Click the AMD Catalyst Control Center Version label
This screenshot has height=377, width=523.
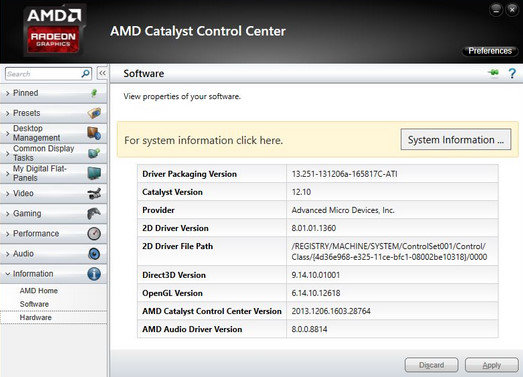[212, 311]
